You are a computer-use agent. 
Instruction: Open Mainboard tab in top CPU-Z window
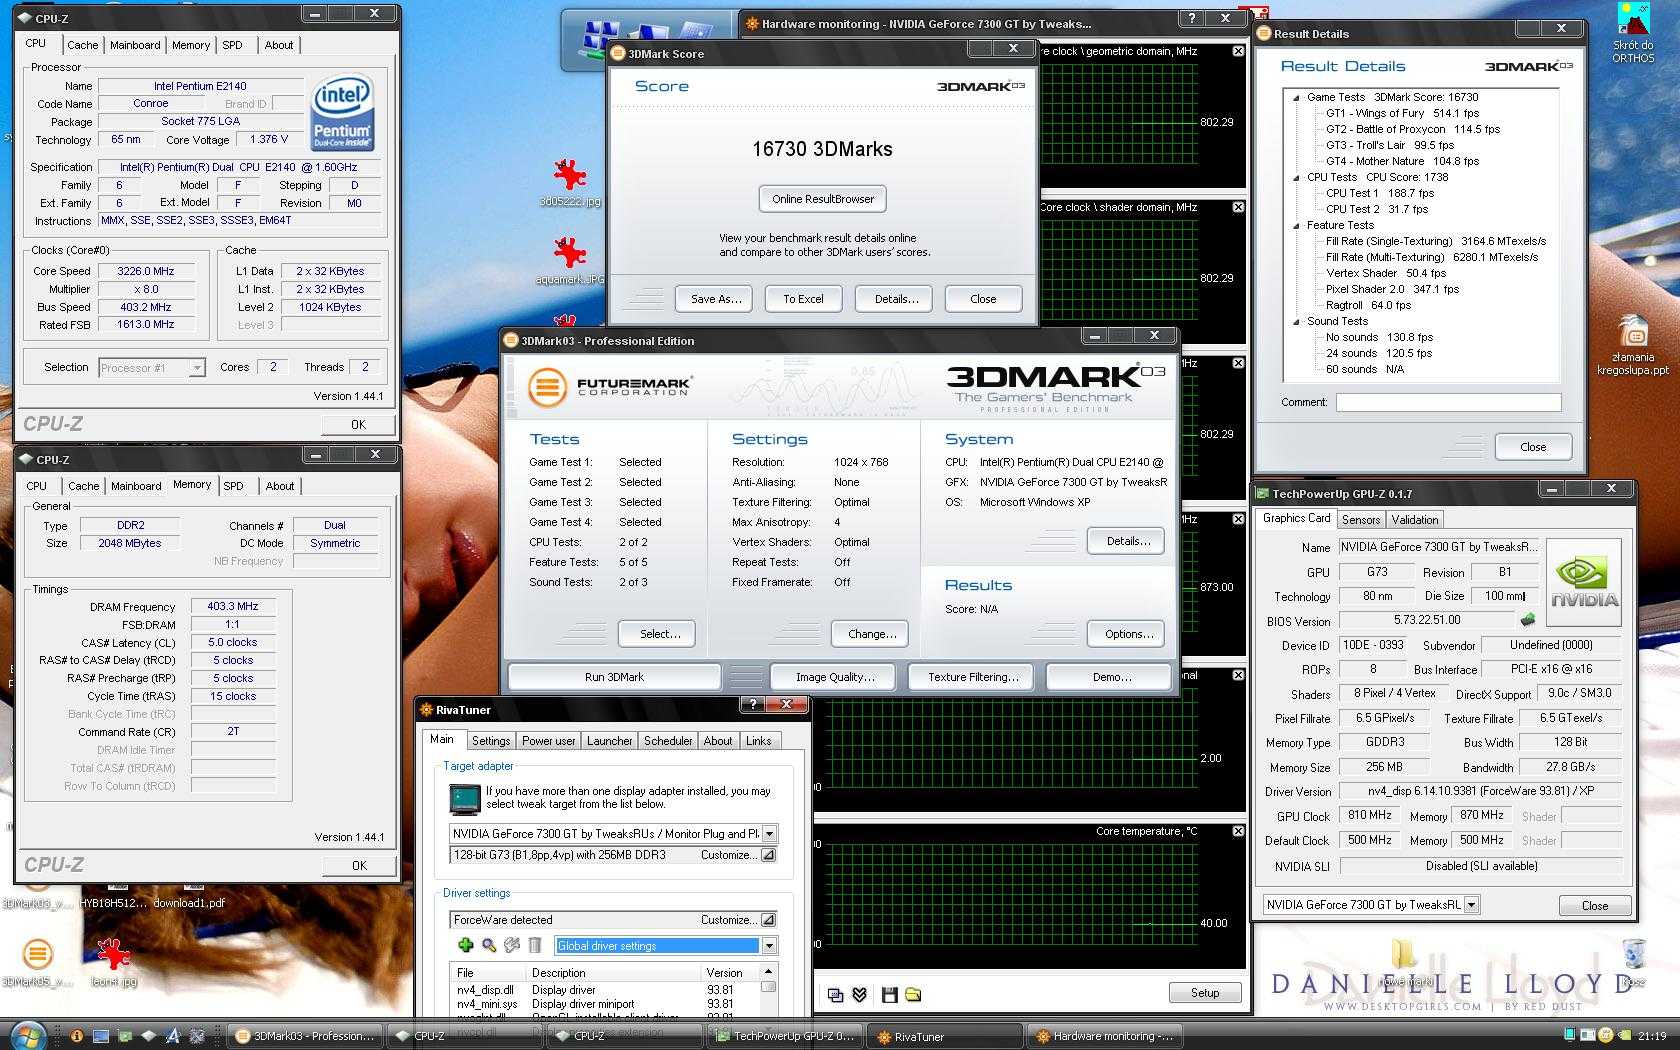[135, 45]
